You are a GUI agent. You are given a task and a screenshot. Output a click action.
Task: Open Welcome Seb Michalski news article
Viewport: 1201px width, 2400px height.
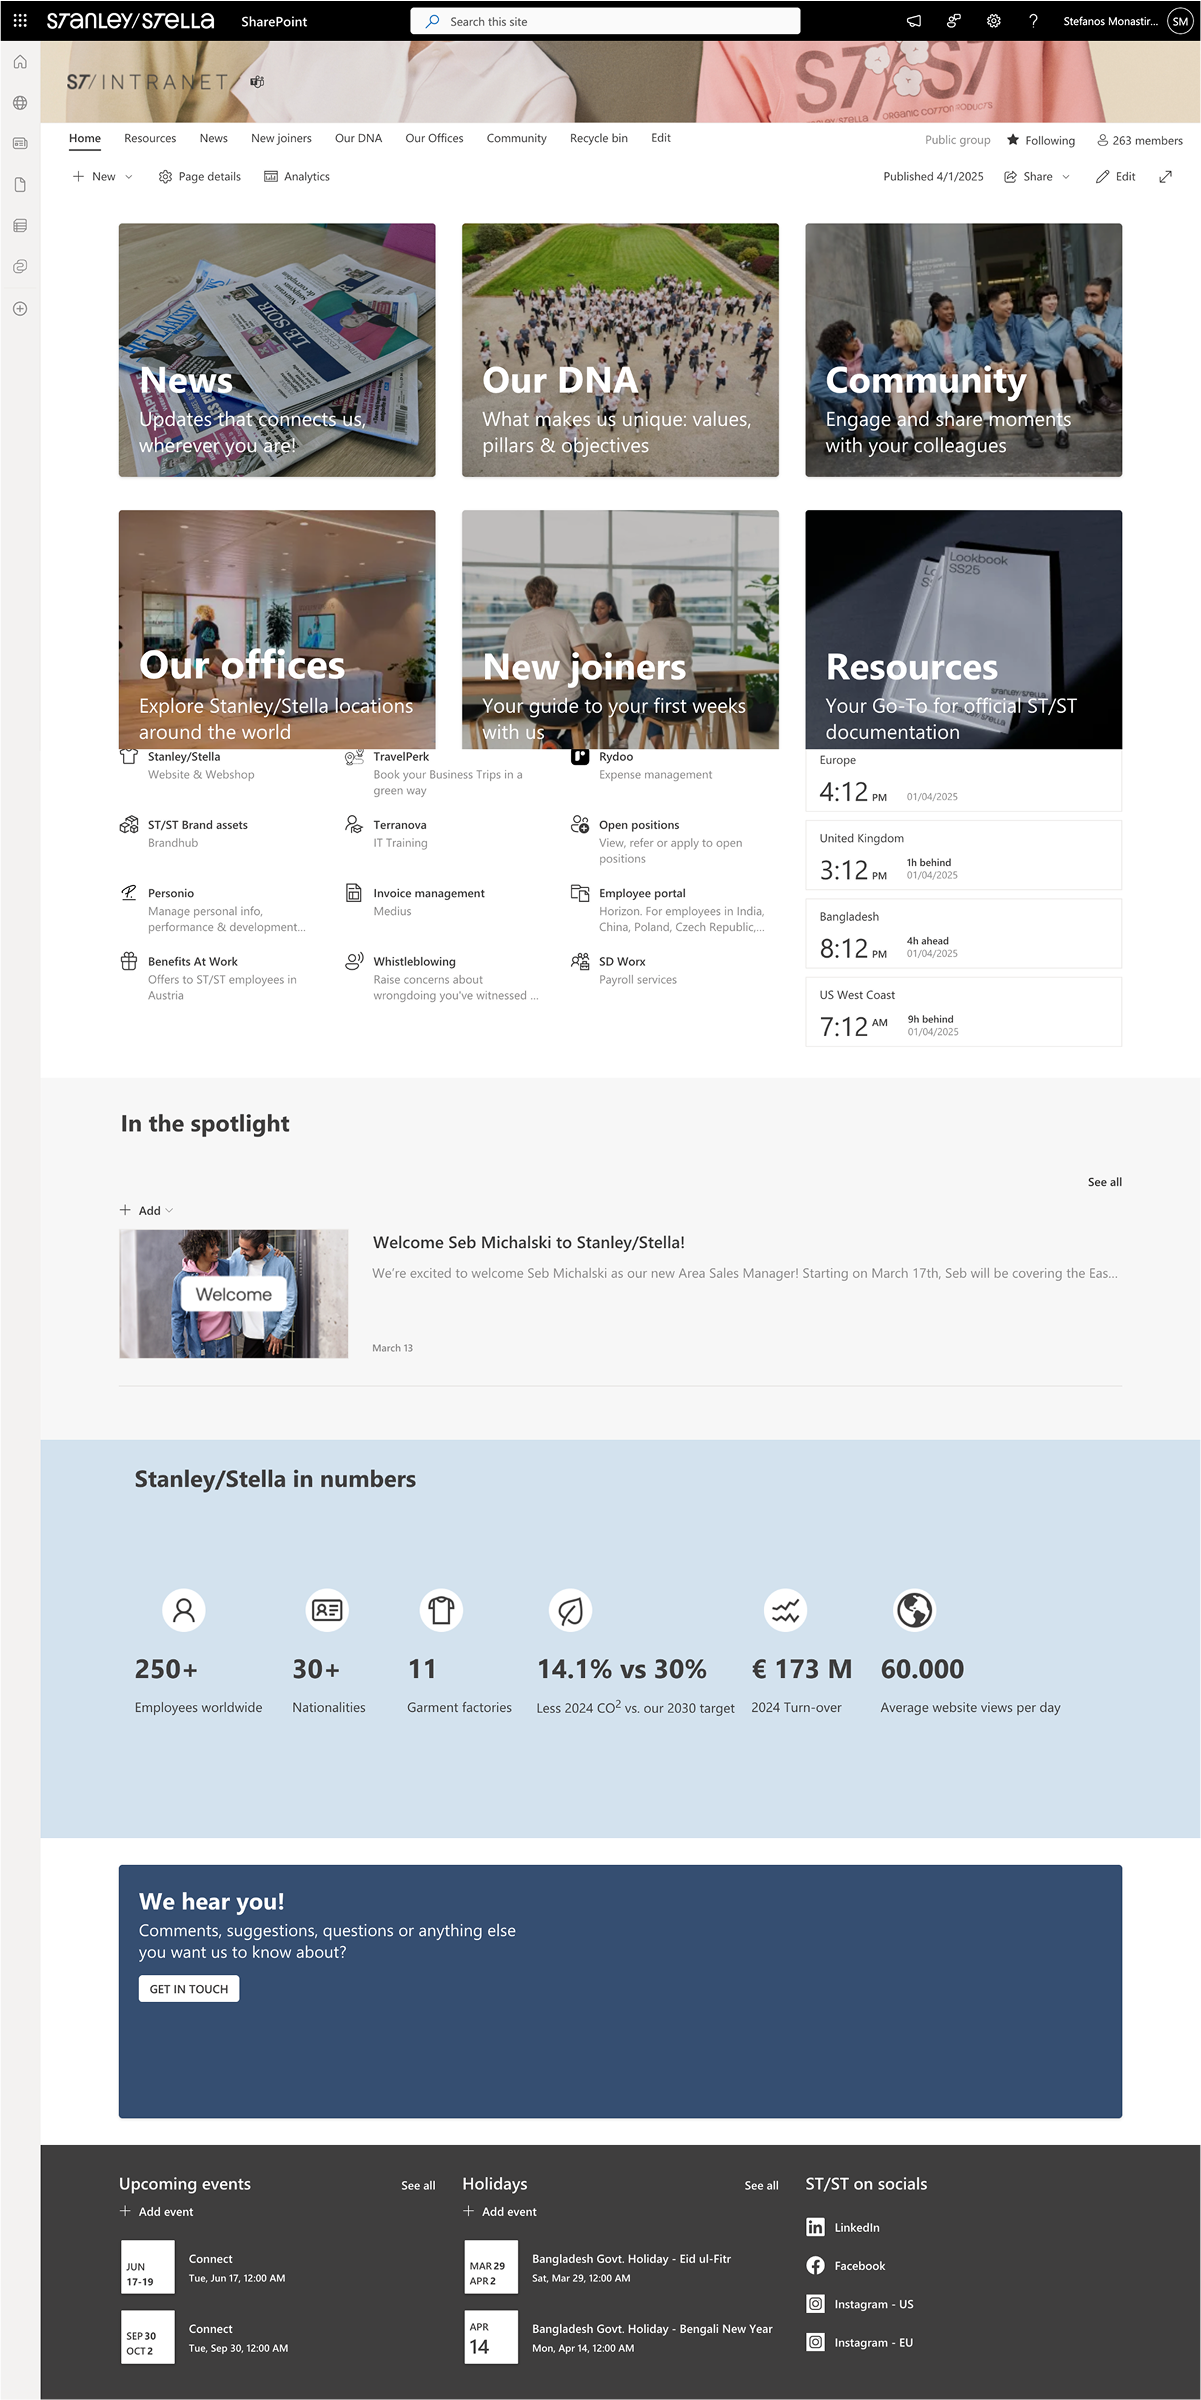point(529,1243)
